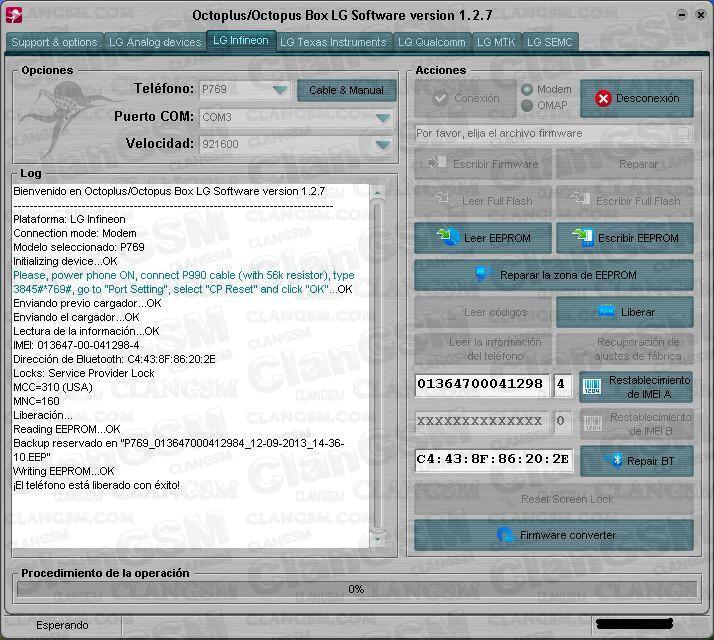714x640 pixels.
Task: Switch to the LG SEMC tab
Action: pyautogui.click(x=550, y=42)
